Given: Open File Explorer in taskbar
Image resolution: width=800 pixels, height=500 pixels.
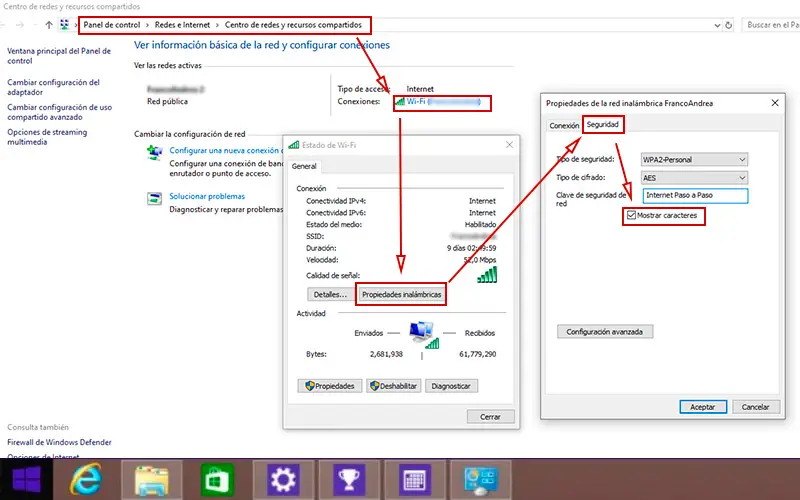Looking at the screenshot, I should [x=152, y=480].
